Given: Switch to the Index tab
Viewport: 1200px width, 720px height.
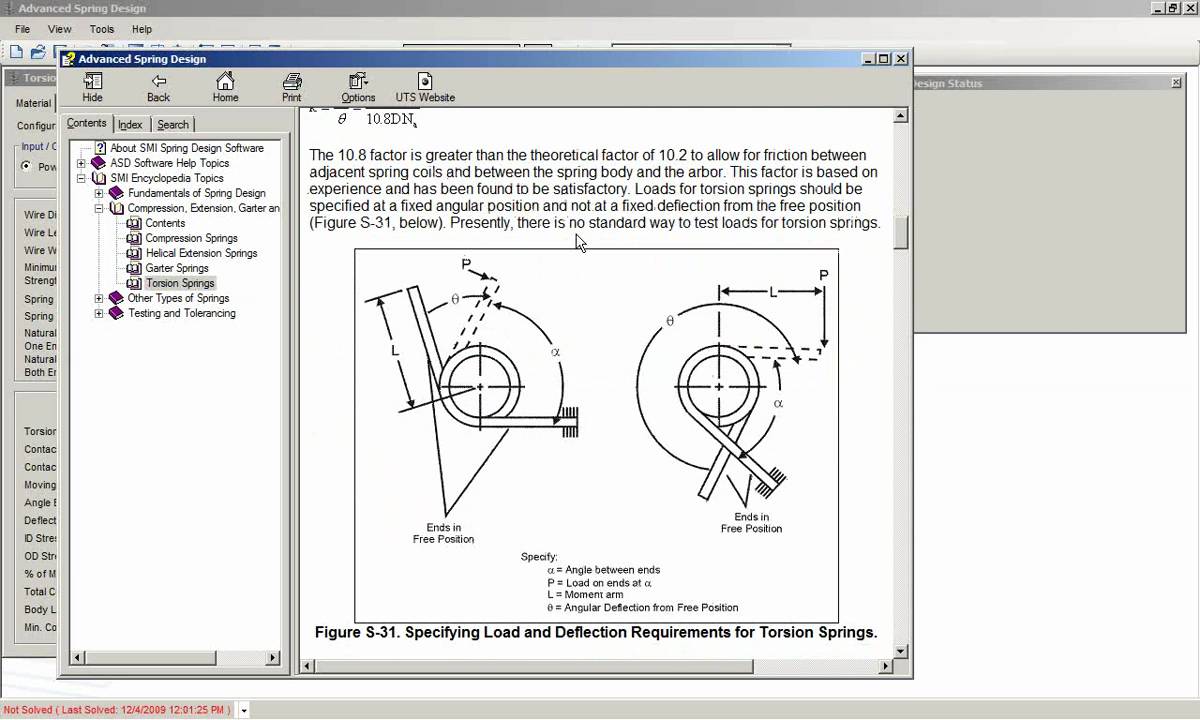Looking at the screenshot, I should tap(130, 124).
